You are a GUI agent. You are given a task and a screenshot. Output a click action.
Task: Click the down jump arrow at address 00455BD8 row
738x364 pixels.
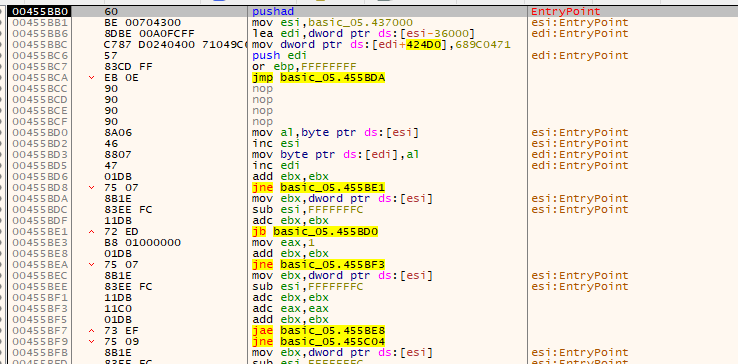(x=91, y=187)
